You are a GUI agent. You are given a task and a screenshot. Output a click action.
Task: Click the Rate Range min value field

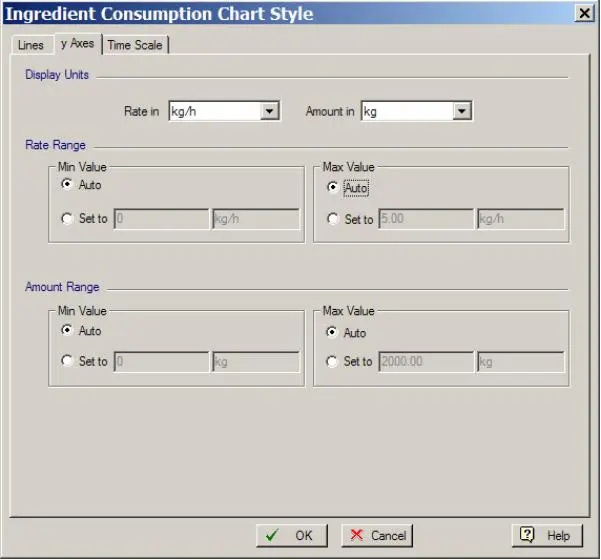pyautogui.click(x=160, y=219)
